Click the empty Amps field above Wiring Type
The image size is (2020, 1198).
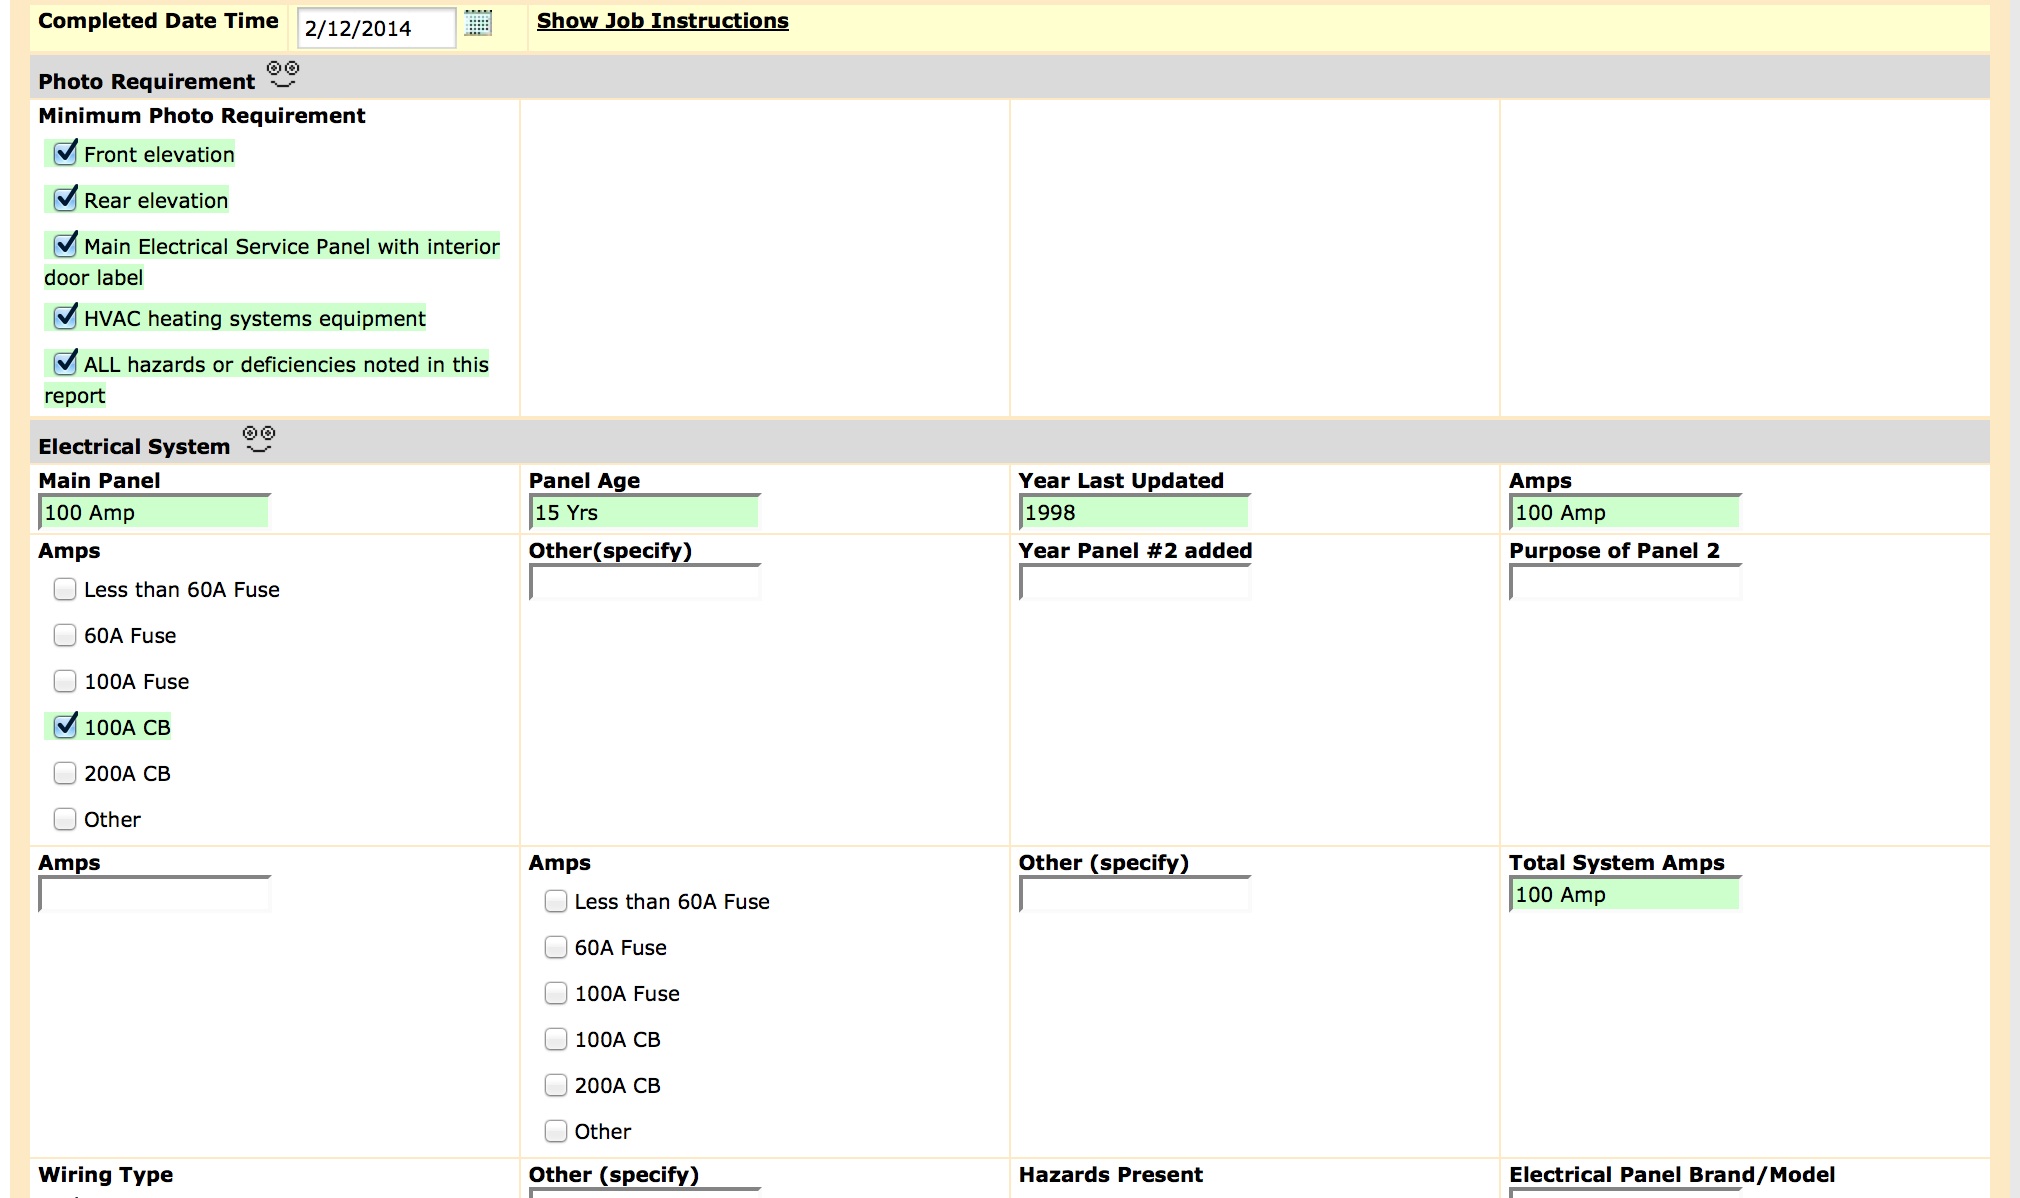(154, 894)
